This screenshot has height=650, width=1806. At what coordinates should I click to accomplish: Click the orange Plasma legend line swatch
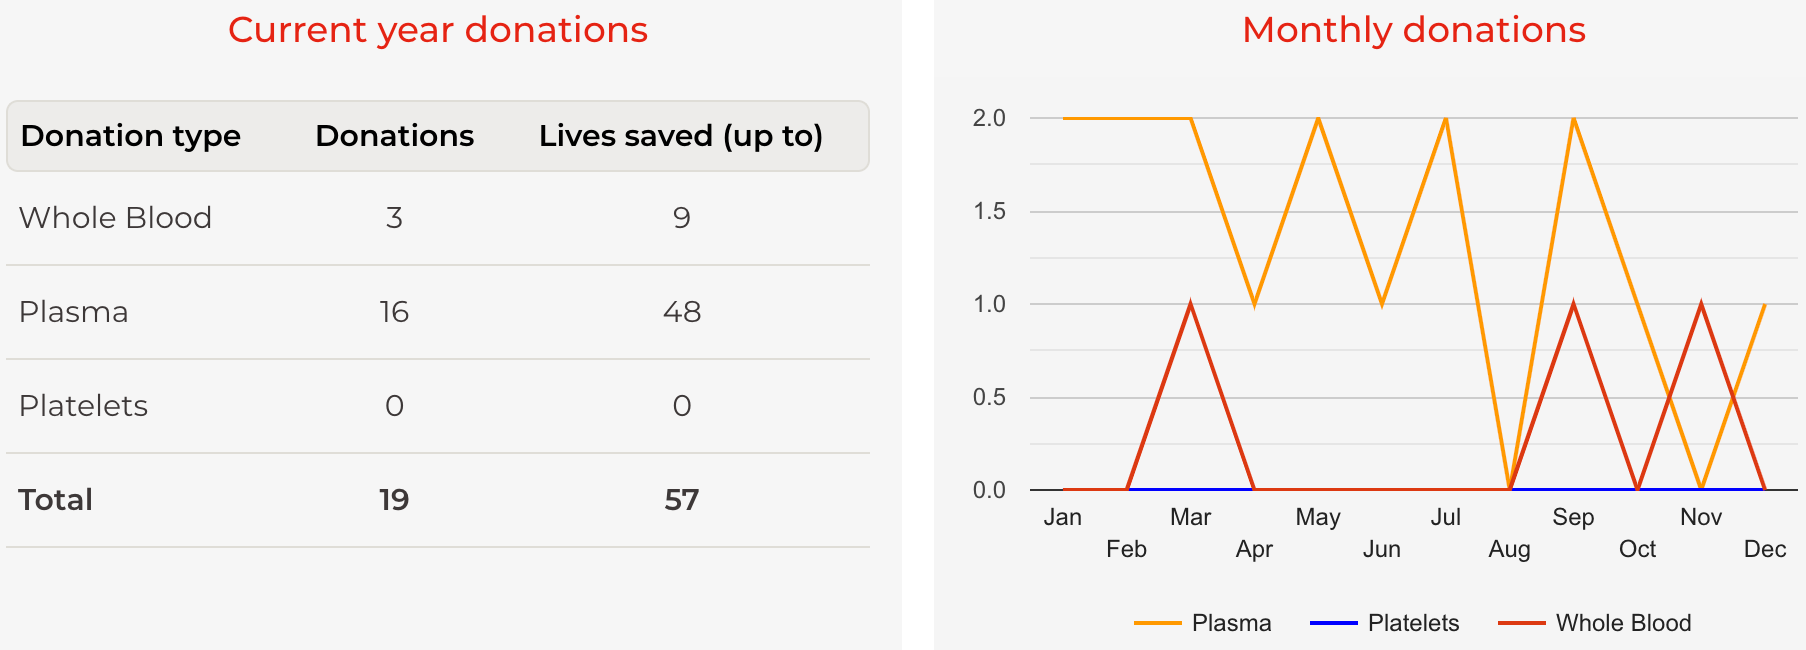coord(1158,623)
